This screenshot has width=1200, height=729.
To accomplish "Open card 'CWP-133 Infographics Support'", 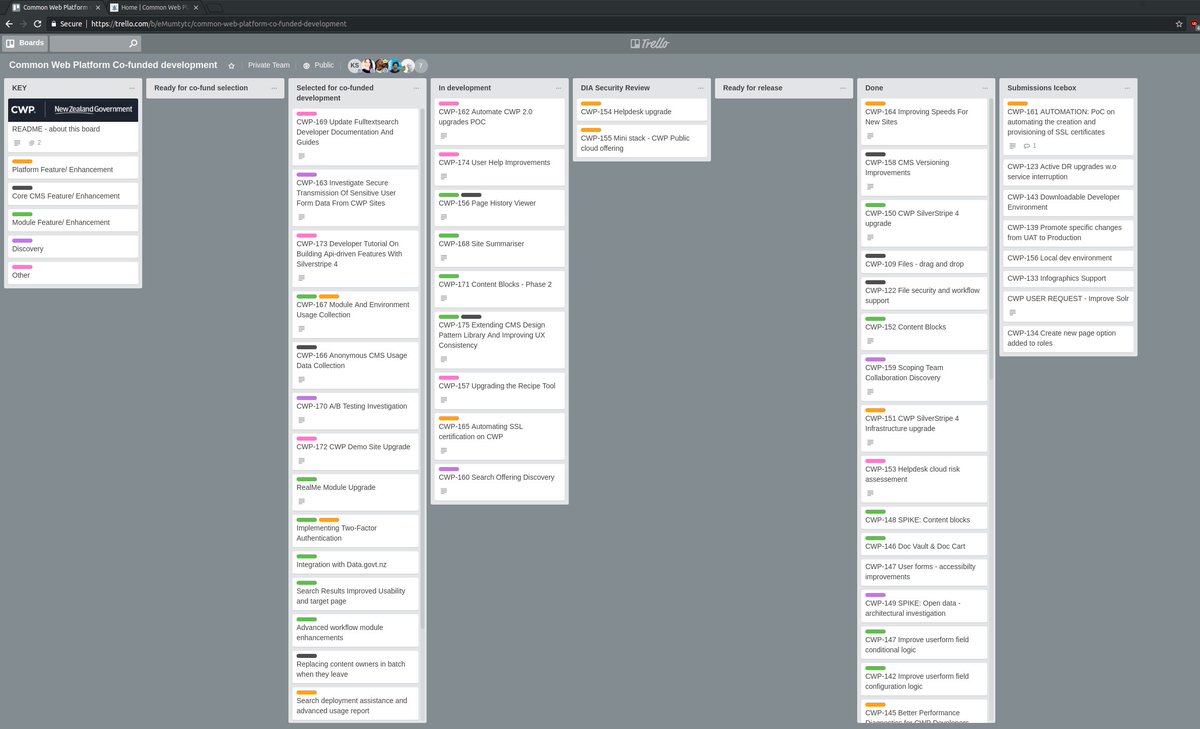I will (x=1067, y=278).
